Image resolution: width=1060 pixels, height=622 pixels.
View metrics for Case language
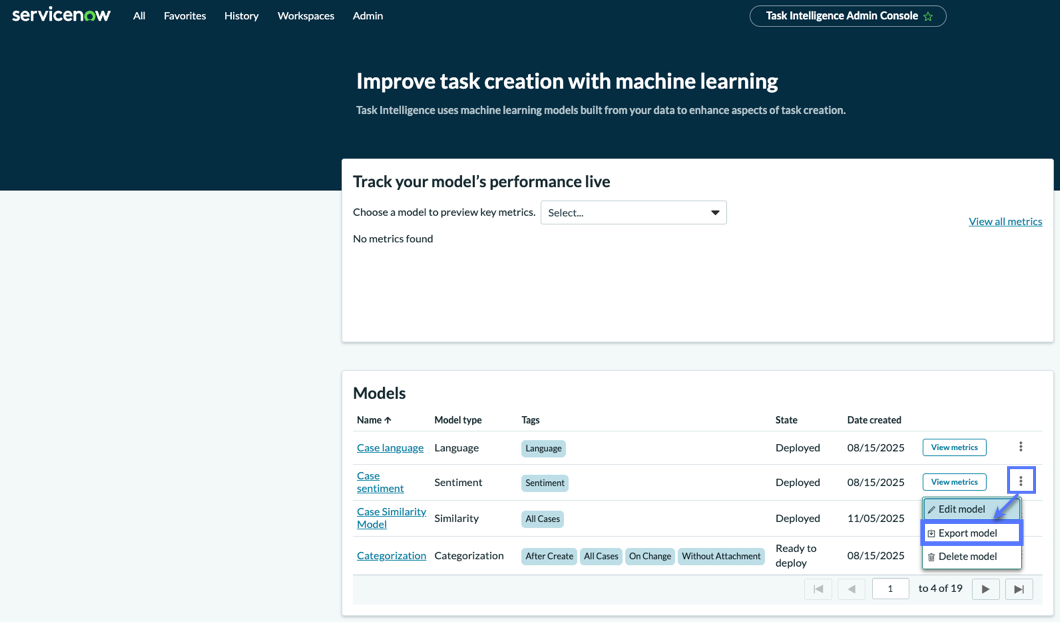[x=954, y=447]
